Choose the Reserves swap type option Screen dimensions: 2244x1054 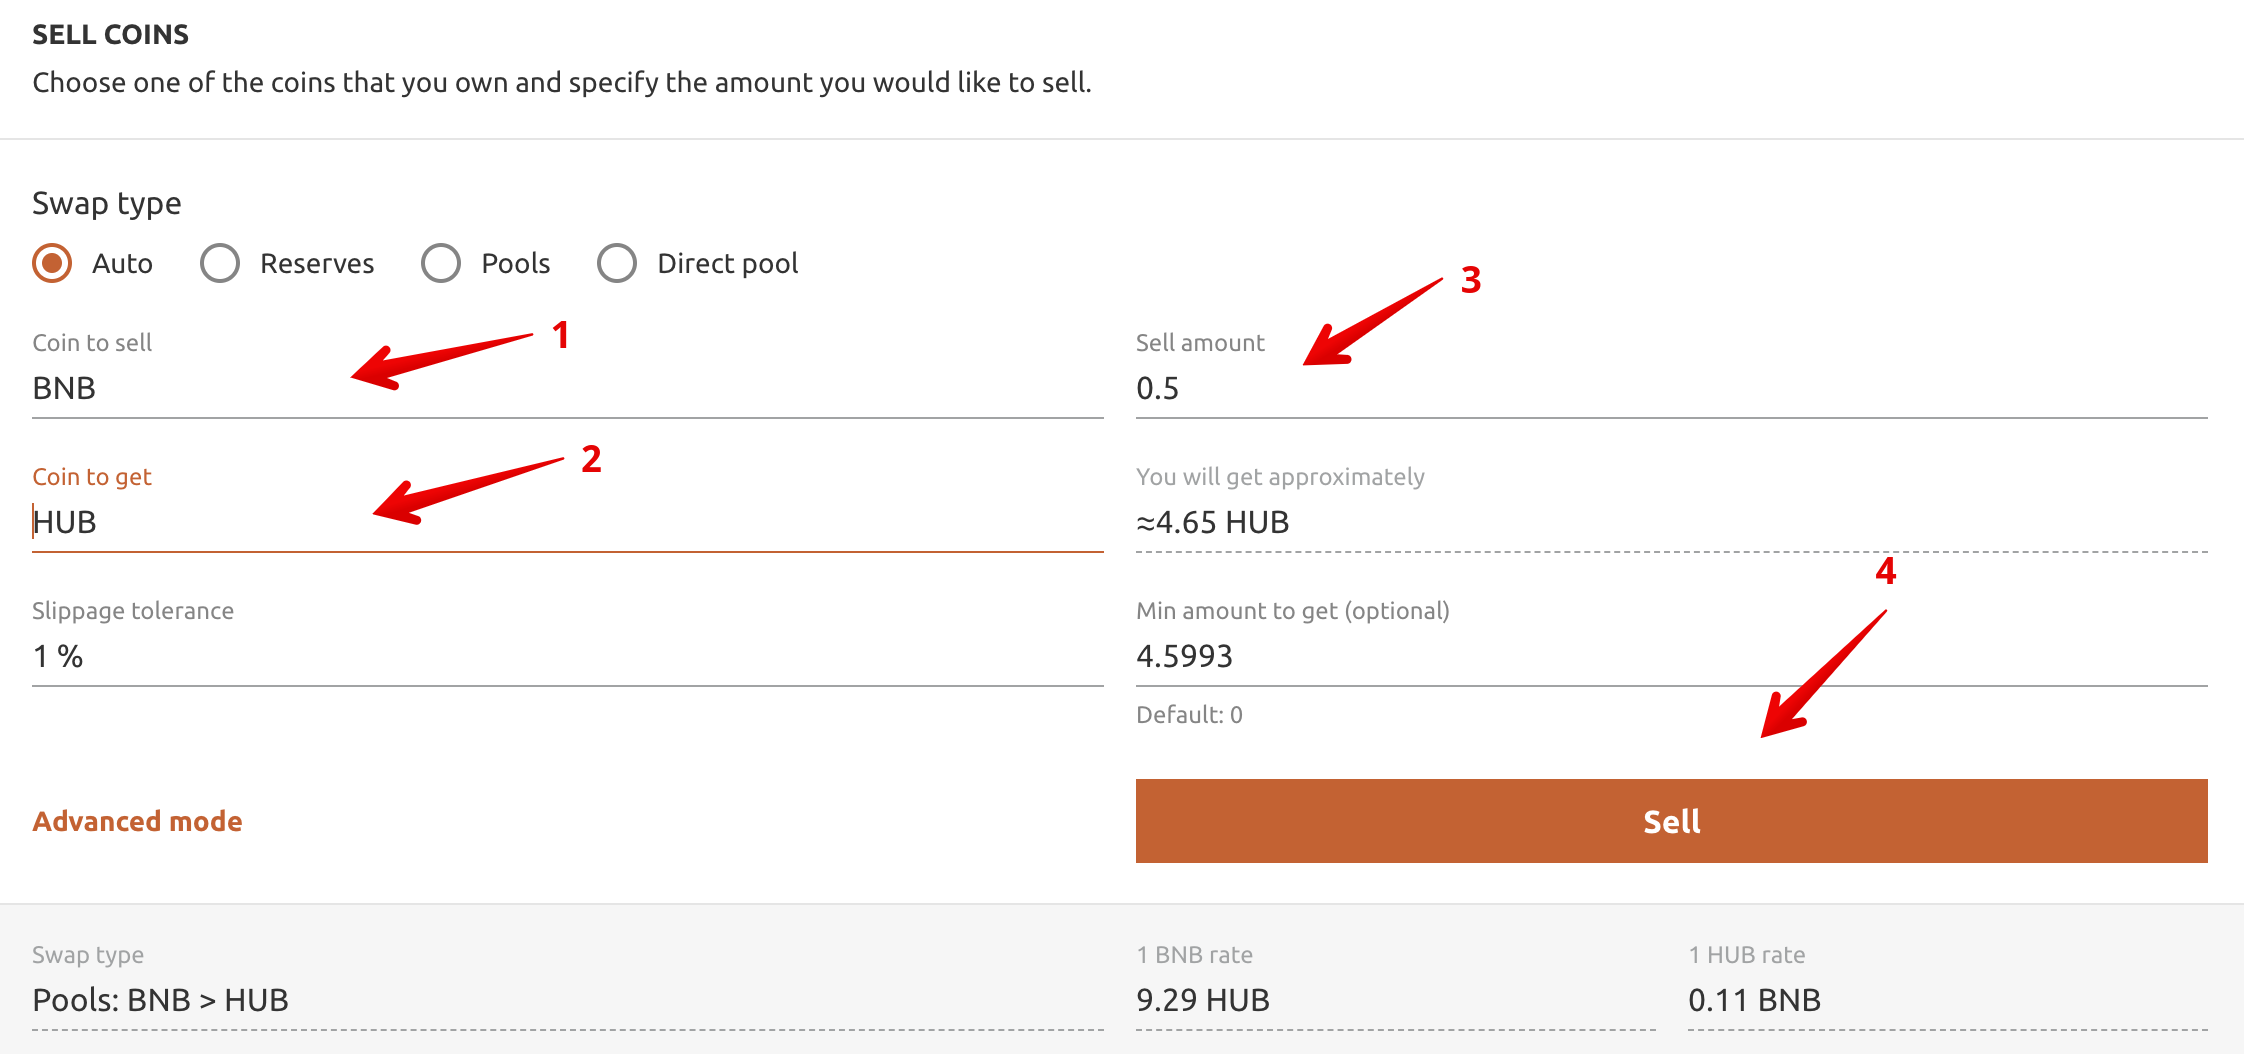click(x=220, y=264)
